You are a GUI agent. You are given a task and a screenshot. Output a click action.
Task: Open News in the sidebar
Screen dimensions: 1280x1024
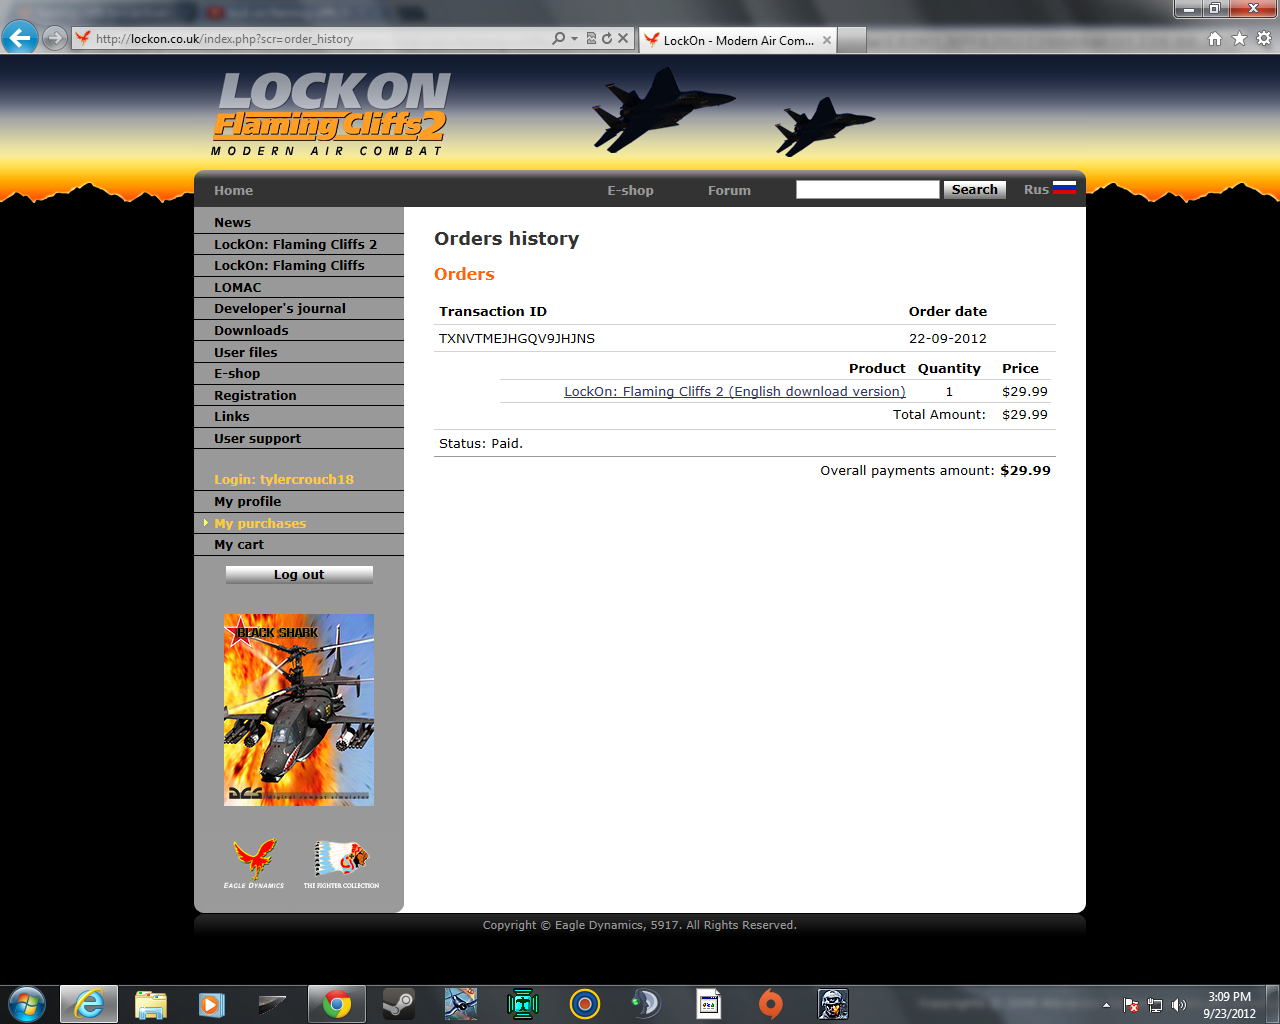coord(232,222)
